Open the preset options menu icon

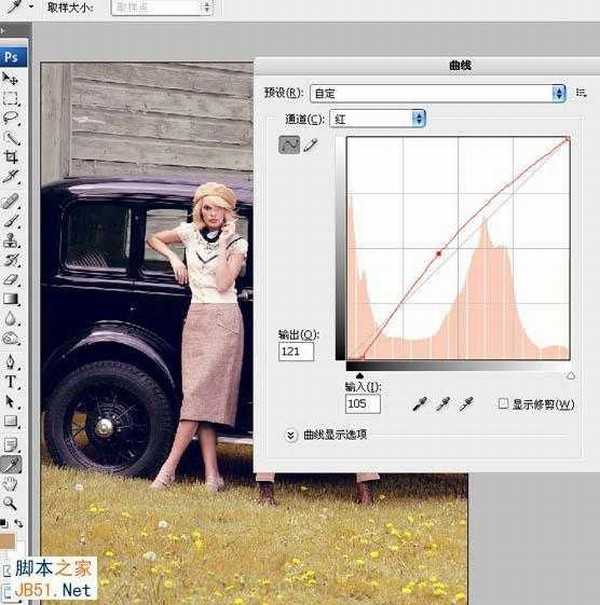point(581,93)
